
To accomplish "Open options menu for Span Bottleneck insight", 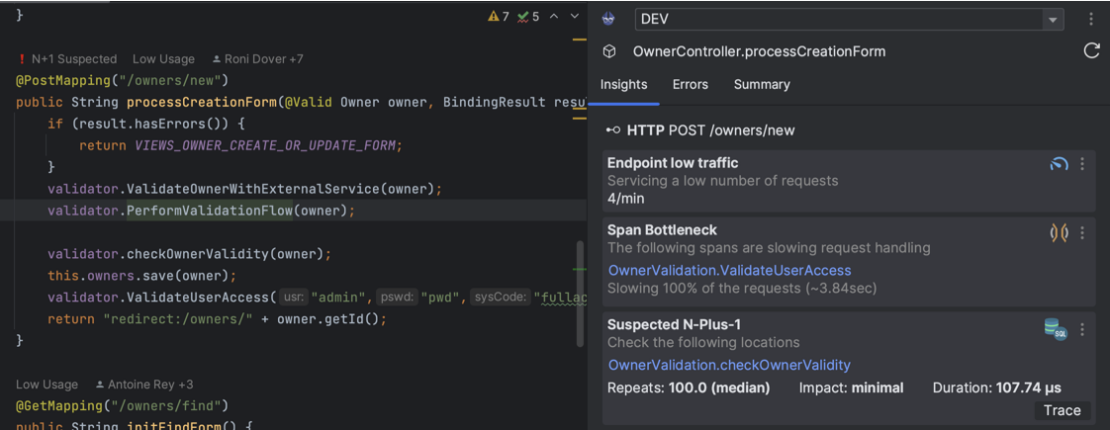I will 1082,232.
